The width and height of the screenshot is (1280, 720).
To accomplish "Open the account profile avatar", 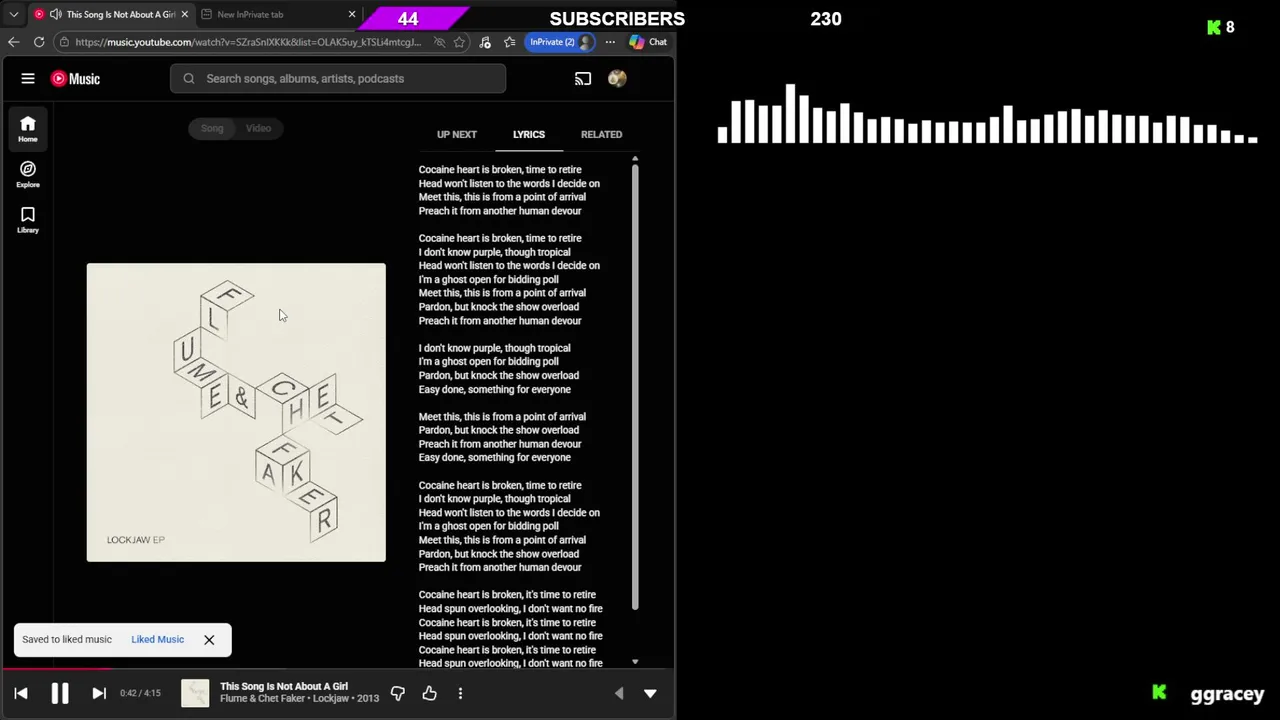I will [617, 79].
